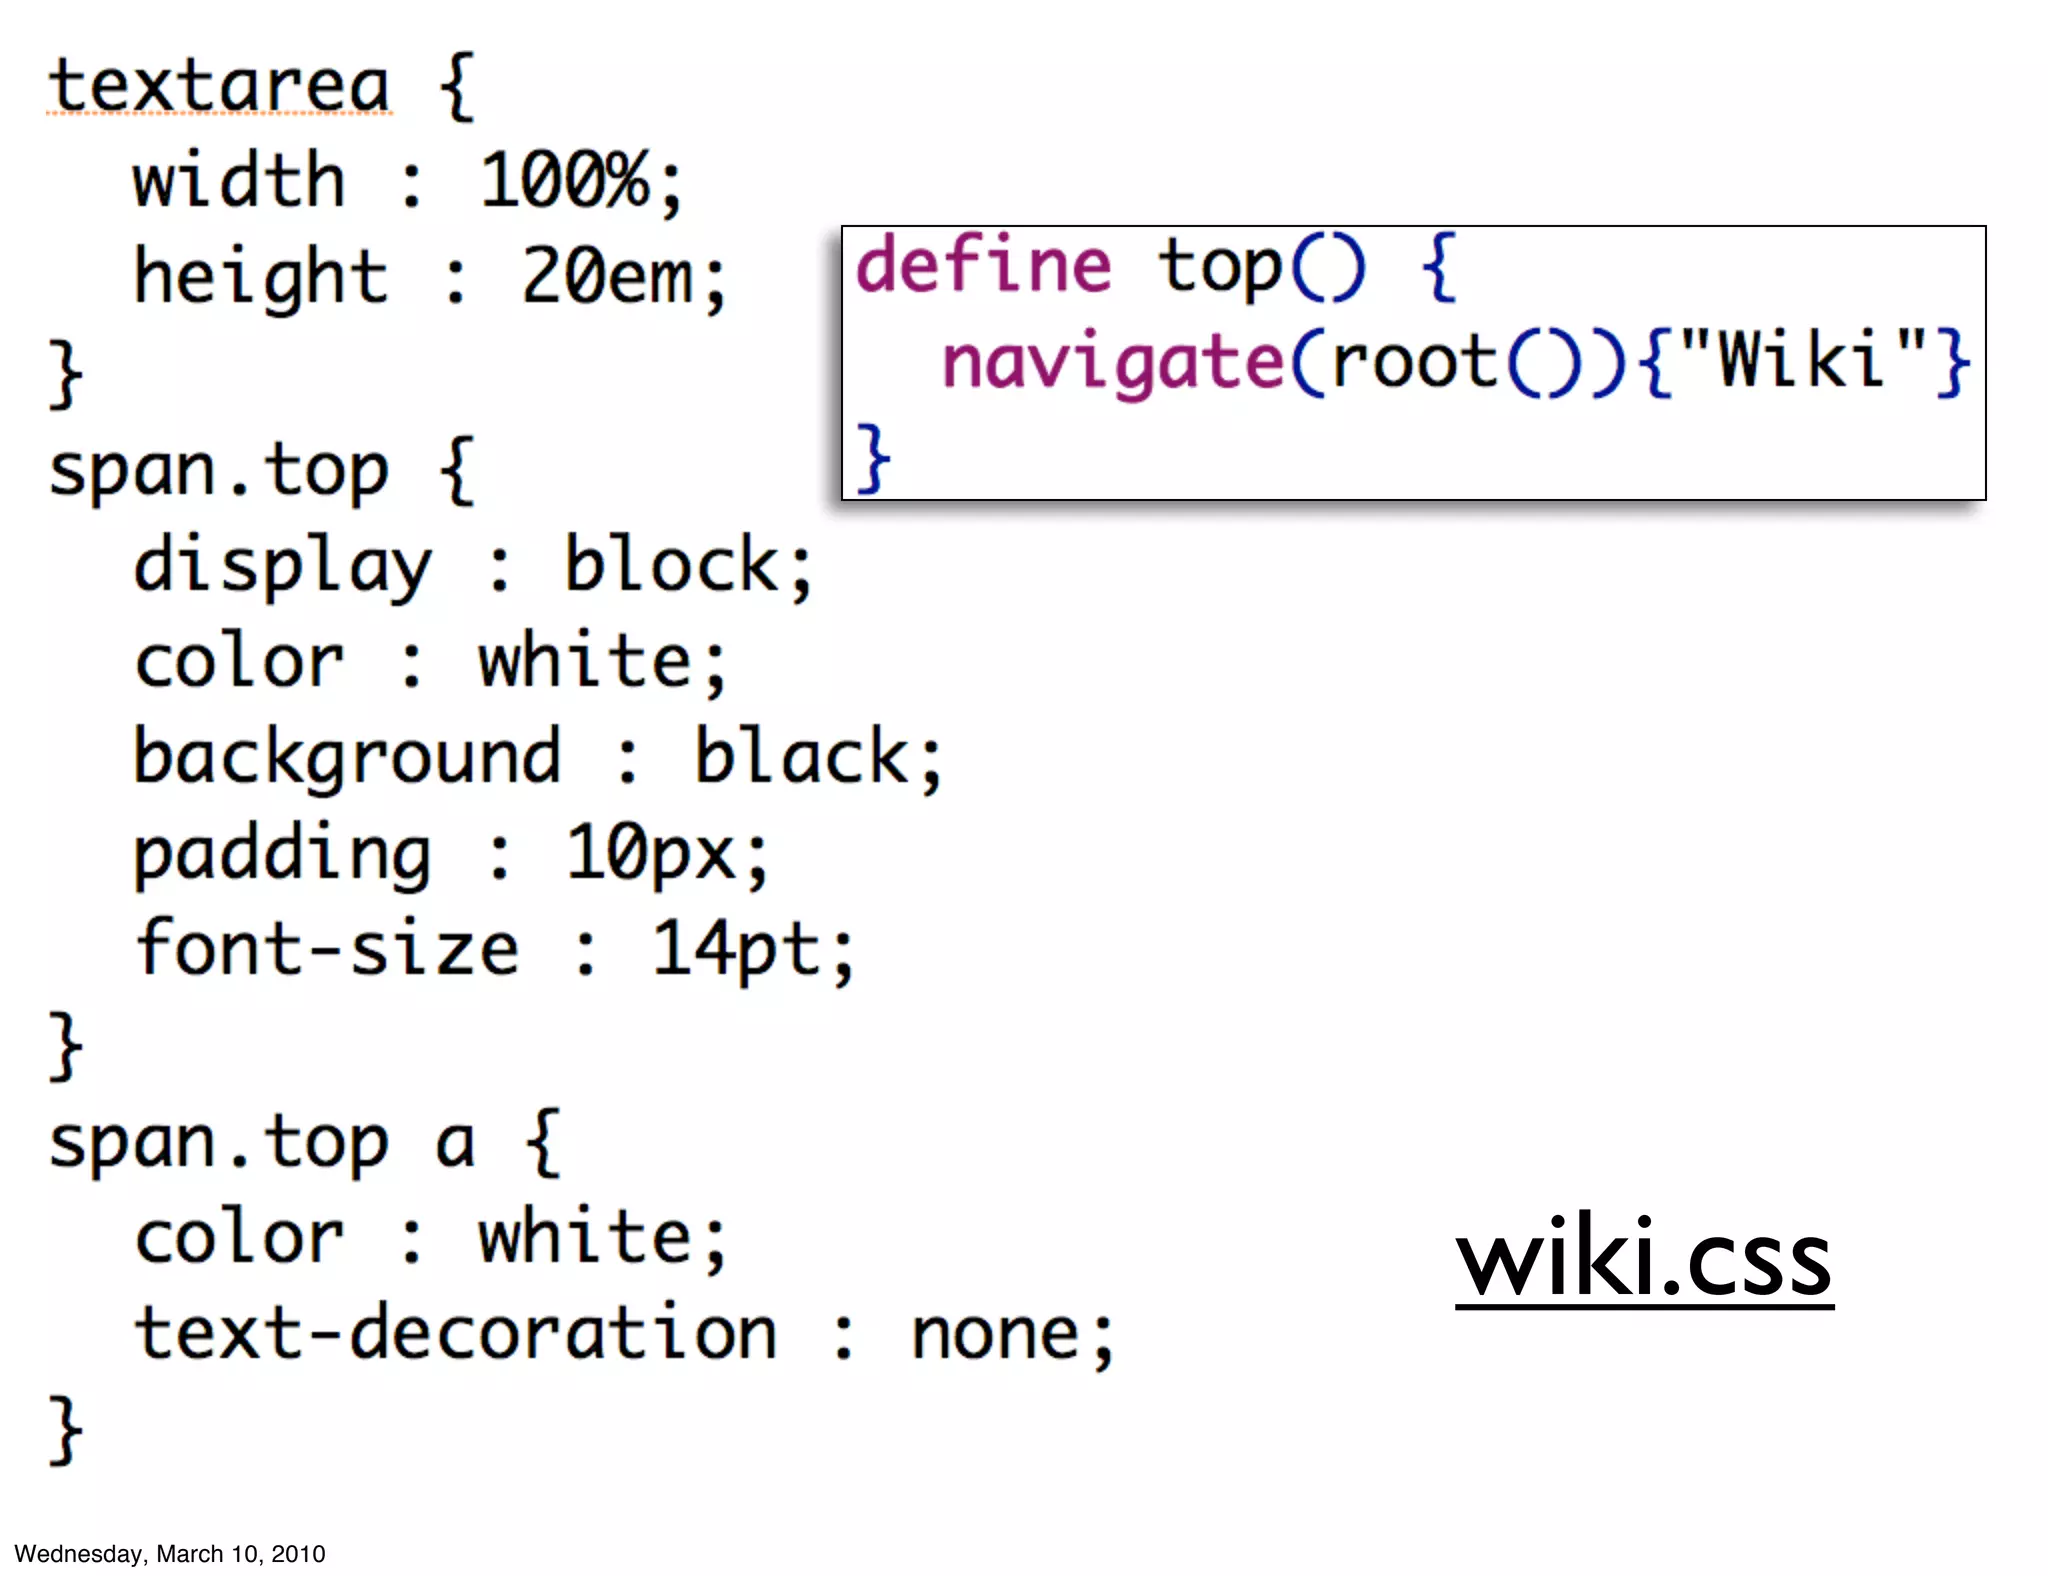Click the 'display : block;' declaration
This screenshot has width=2048, height=1576.
tap(473, 567)
